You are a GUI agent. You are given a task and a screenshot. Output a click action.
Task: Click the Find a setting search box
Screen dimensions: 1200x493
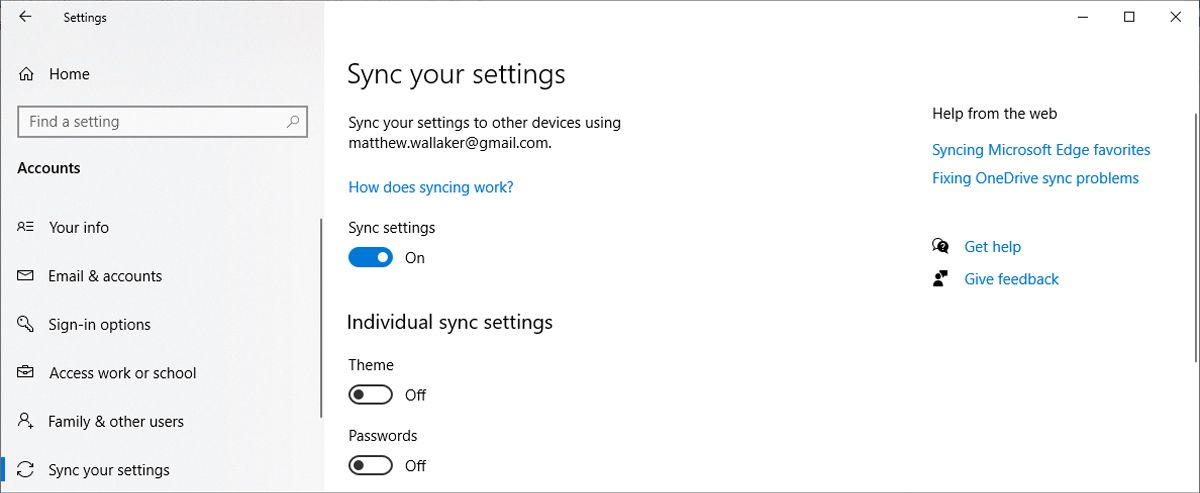click(150, 122)
